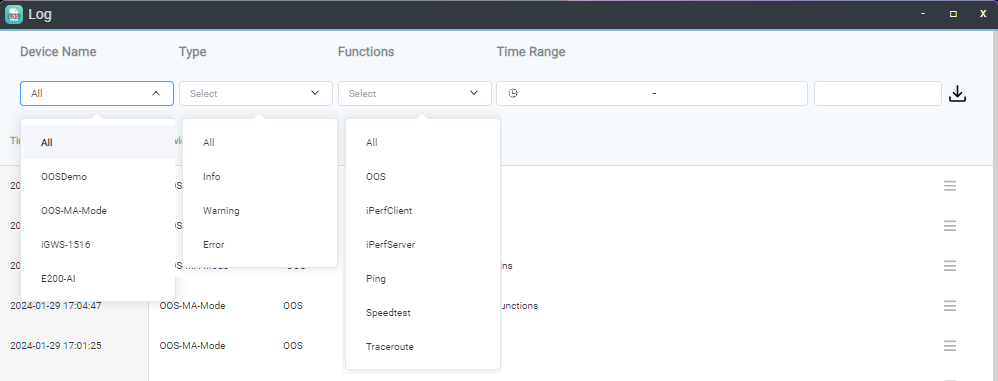Image resolution: width=998 pixels, height=381 pixels.
Task: Choose iGWS-1516 device option
Action: [98, 244]
